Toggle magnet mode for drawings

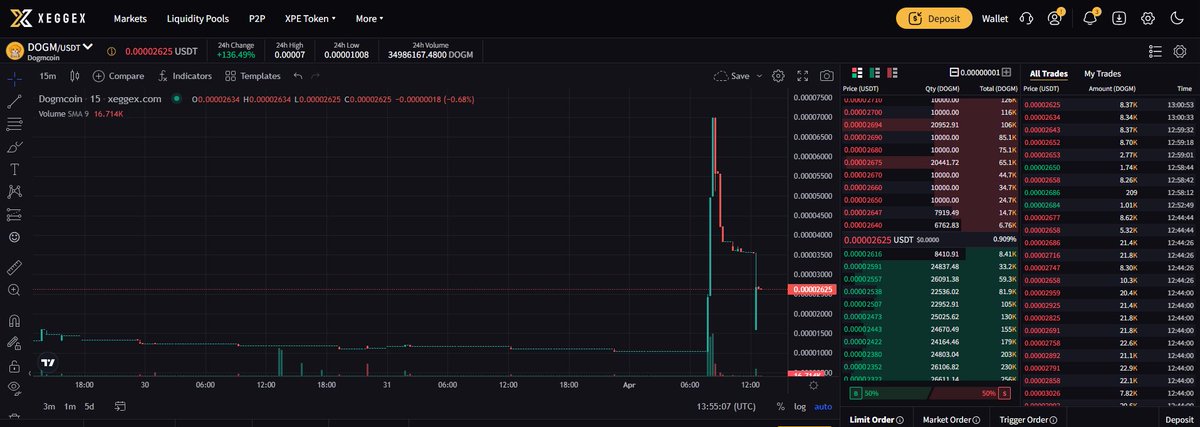click(x=14, y=321)
